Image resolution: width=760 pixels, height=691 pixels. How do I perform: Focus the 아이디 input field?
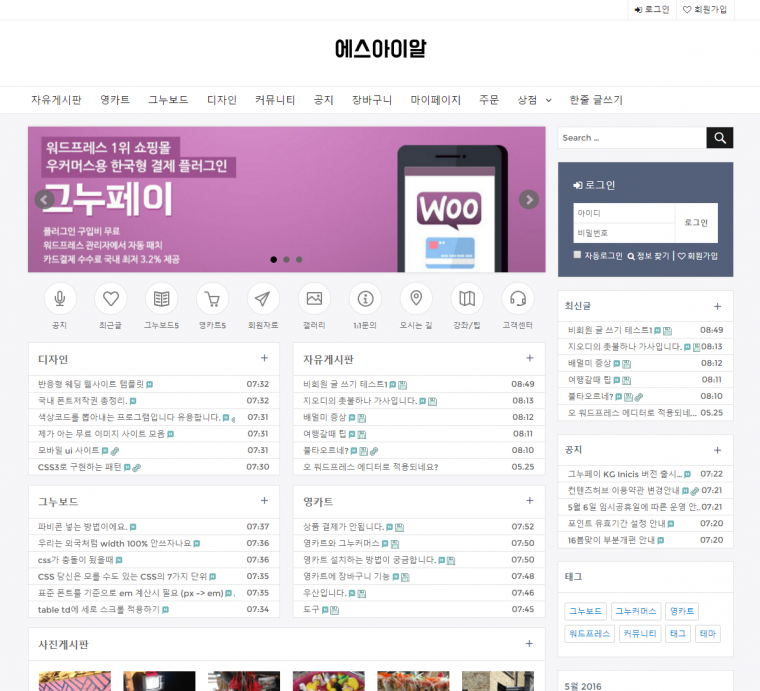(624, 213)
